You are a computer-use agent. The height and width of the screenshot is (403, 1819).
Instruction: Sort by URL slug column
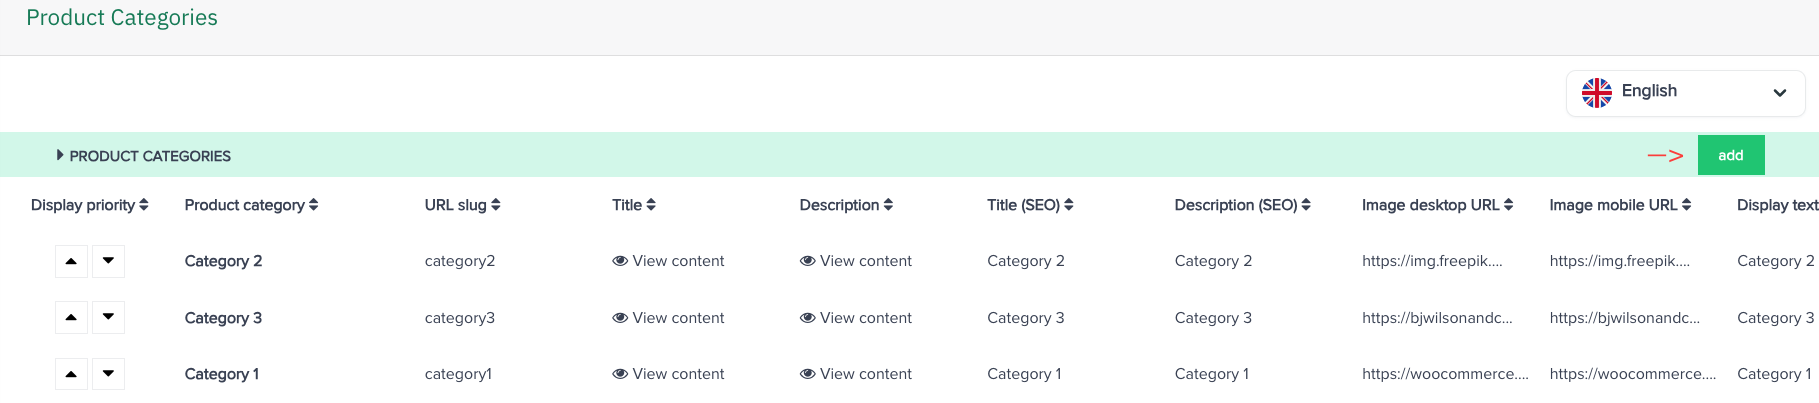(462, 205)
